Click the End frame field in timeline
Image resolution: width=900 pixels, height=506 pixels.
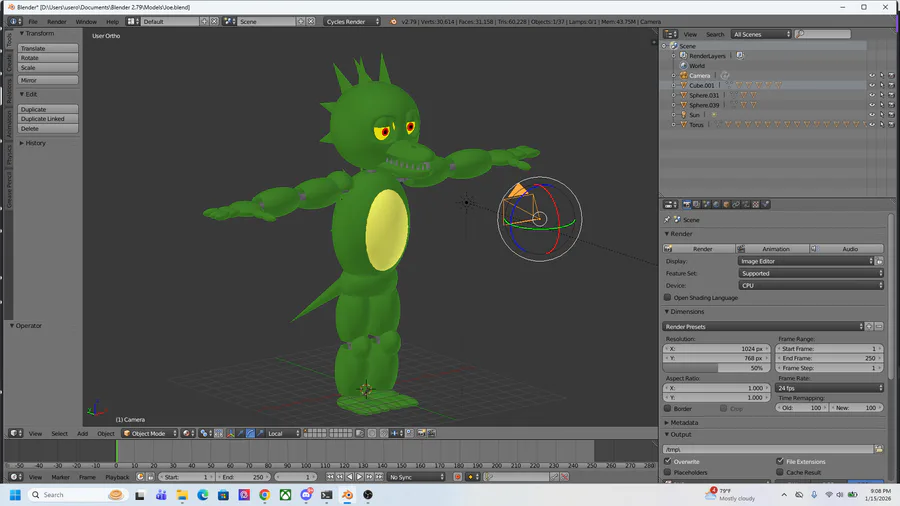(241, 477)
